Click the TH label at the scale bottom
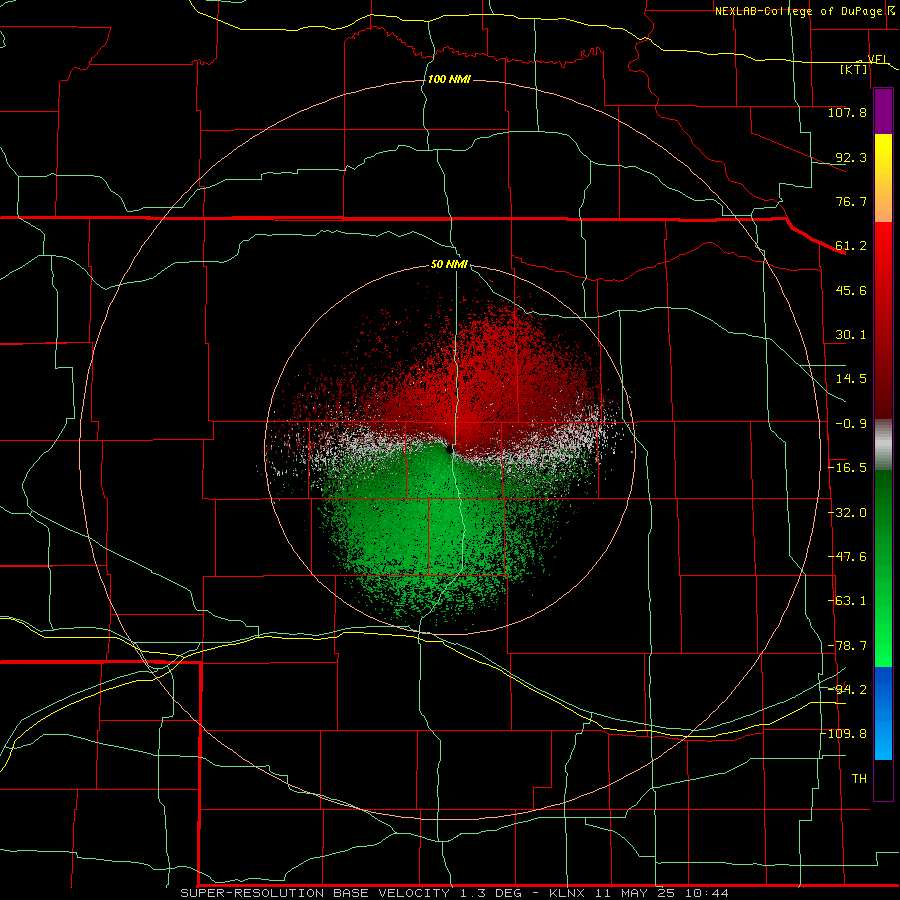The height and width of the screenshot is (900, 900). pyautogui.click(x=859, y=778)
